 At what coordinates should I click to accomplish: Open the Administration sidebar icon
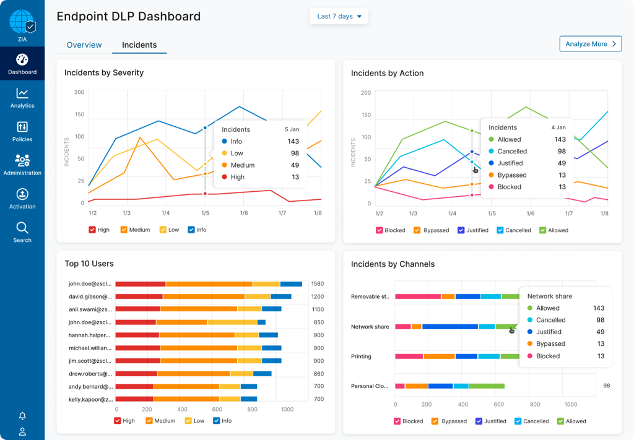click(22, 165)
